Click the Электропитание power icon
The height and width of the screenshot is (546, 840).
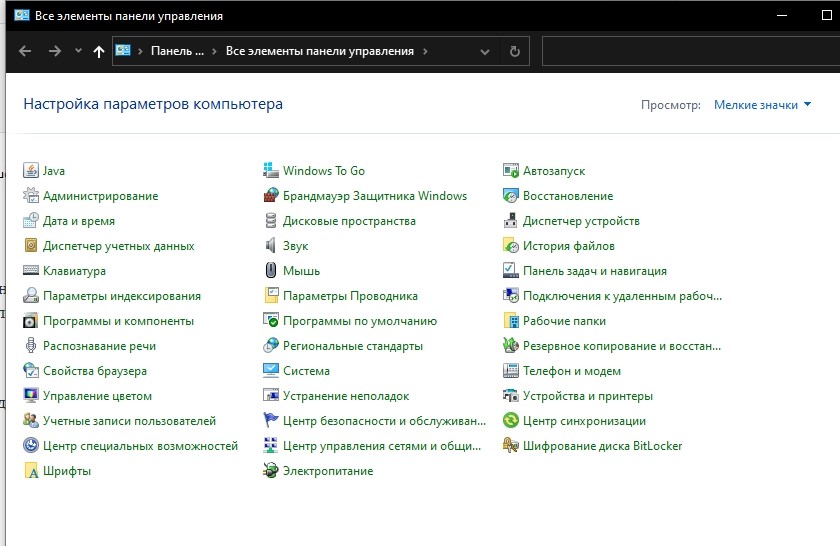pyautogui.click(x=271, y=471)
